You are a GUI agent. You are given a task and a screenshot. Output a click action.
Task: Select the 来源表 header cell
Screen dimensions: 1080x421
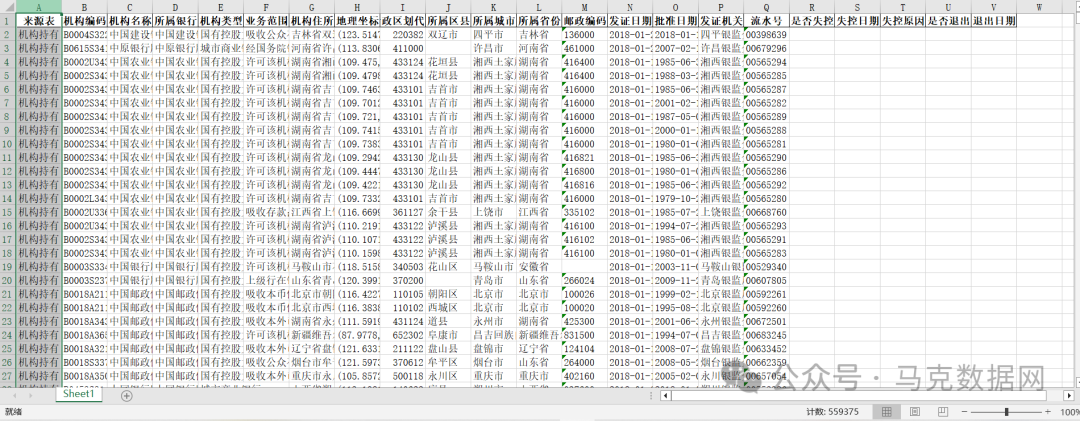pyautogui.click(x=39, y=21)
